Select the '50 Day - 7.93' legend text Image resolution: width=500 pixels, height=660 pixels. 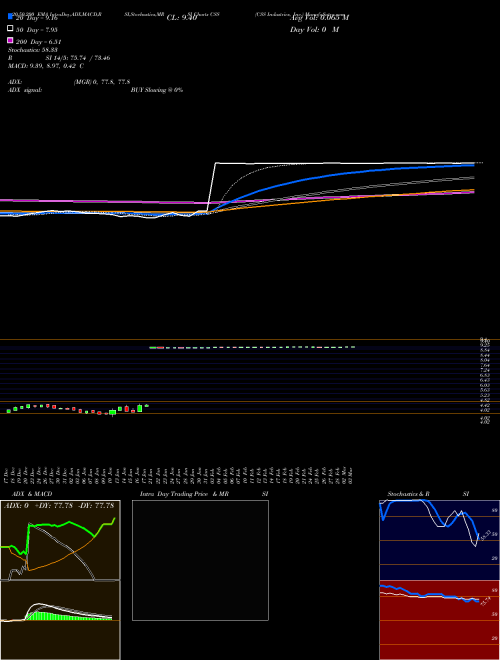click(37, 29)
